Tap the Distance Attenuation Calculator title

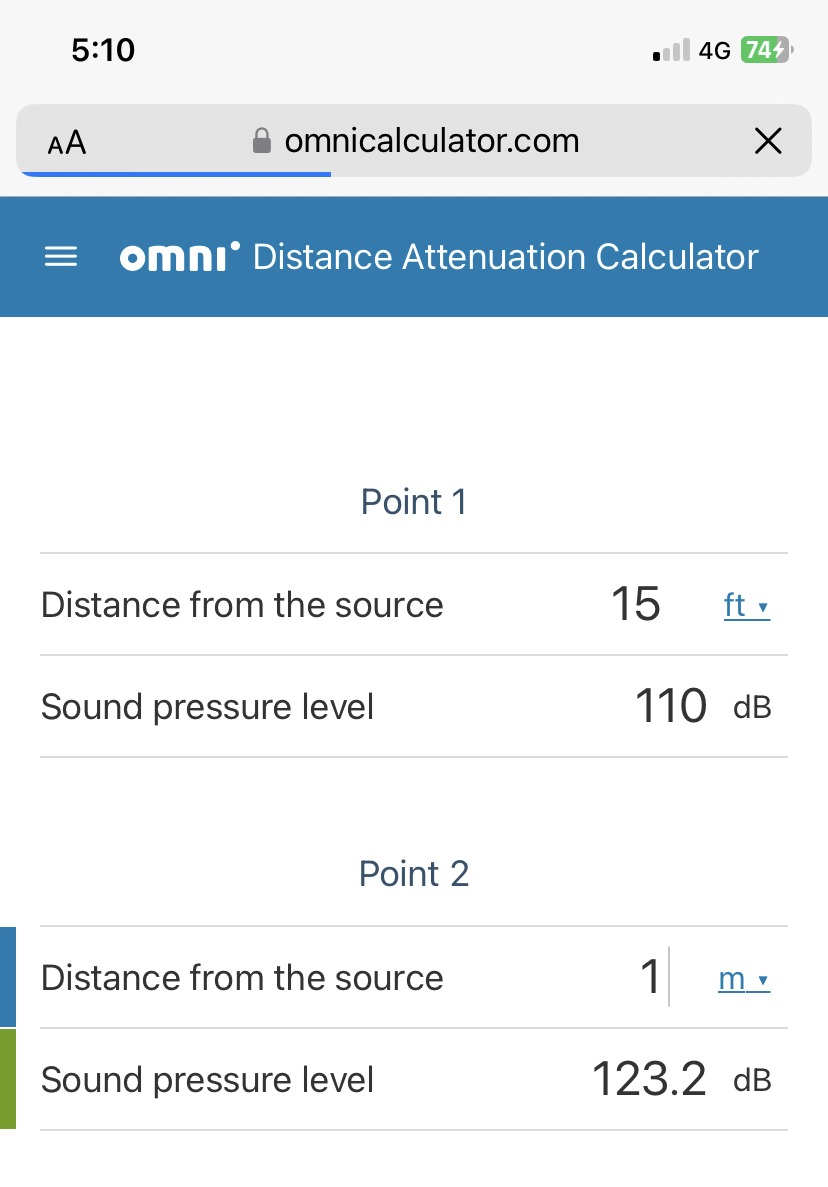pyautogui.click(x=505, y=257)
